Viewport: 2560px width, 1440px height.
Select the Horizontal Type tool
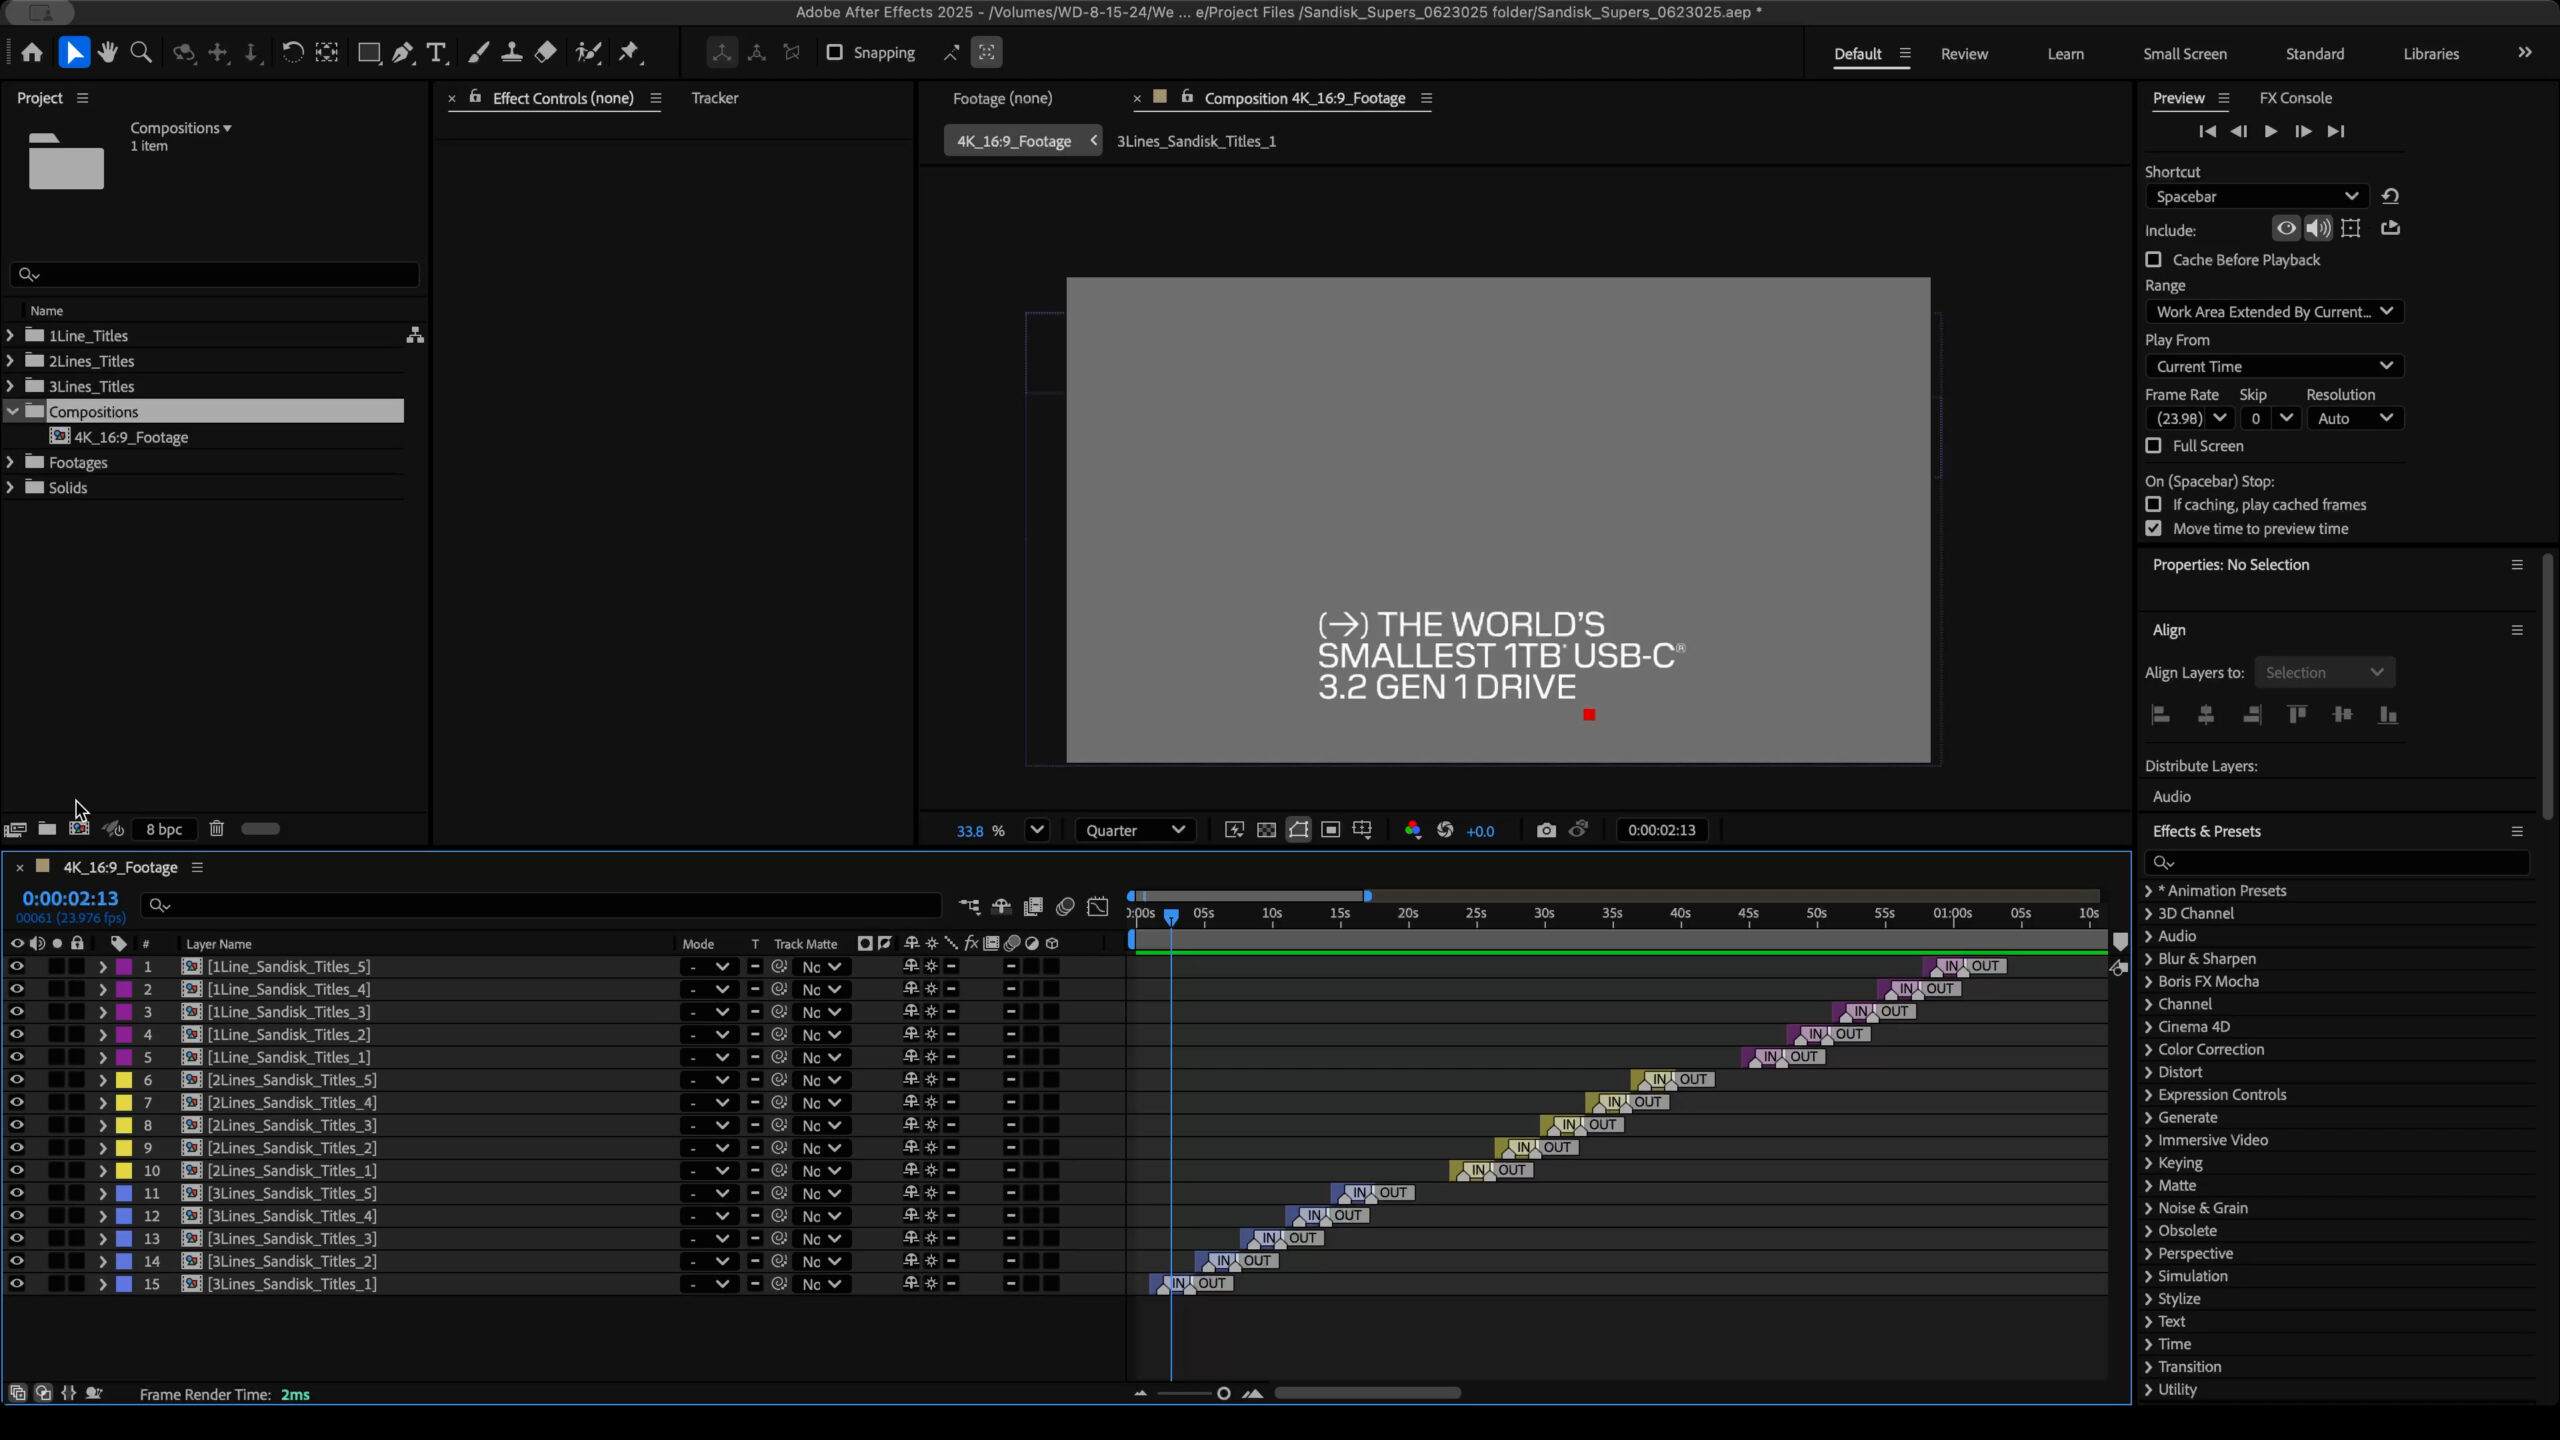click(436, 53)
